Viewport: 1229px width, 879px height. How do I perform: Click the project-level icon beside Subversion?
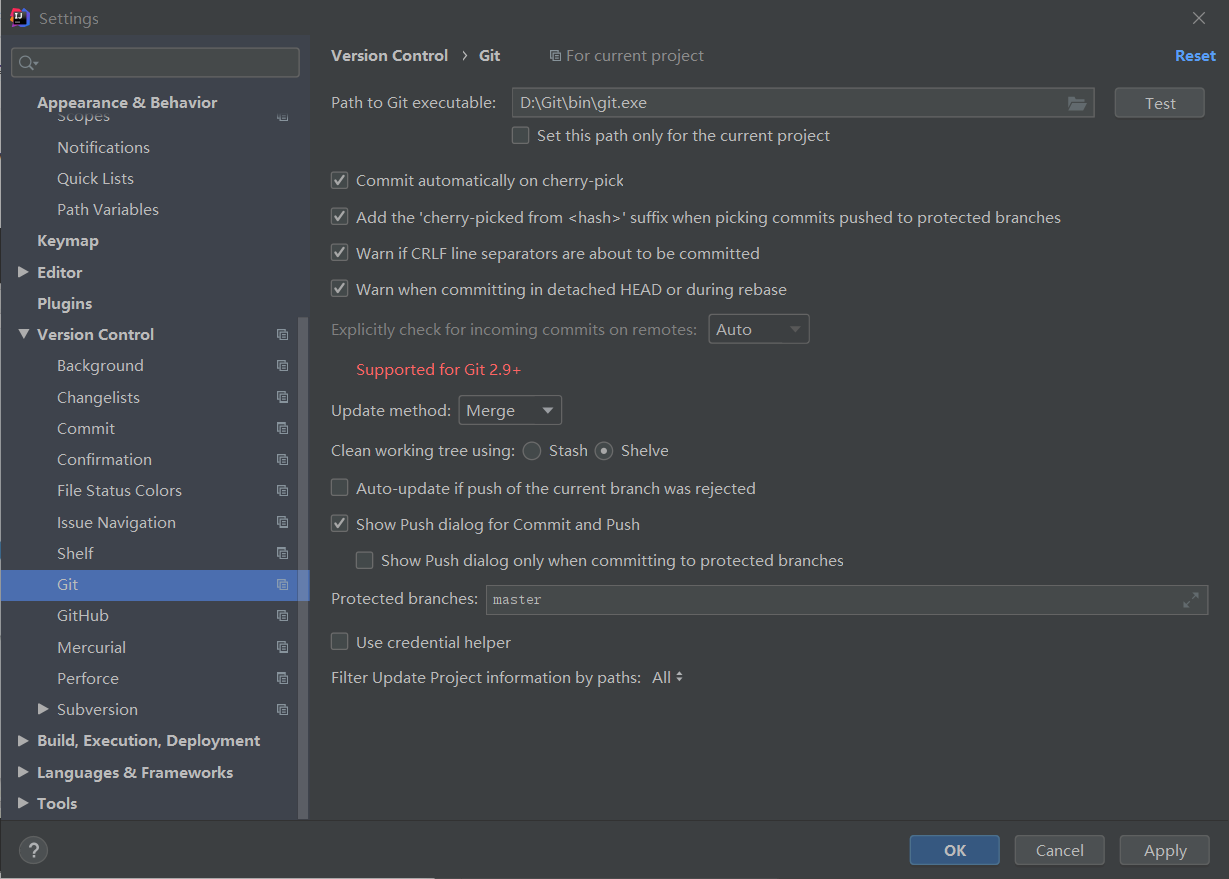click(x=282, y=710)
